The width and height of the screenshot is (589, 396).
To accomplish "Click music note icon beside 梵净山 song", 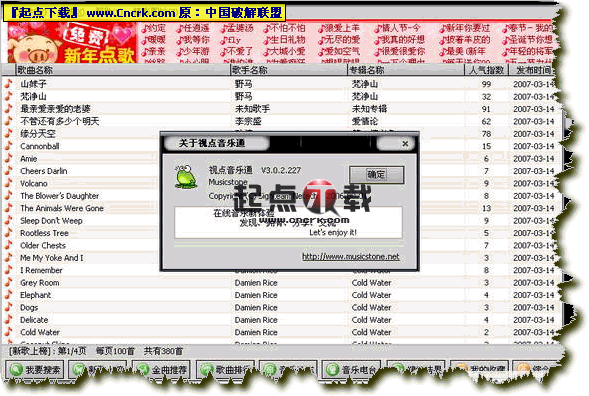I will point(8,96).
